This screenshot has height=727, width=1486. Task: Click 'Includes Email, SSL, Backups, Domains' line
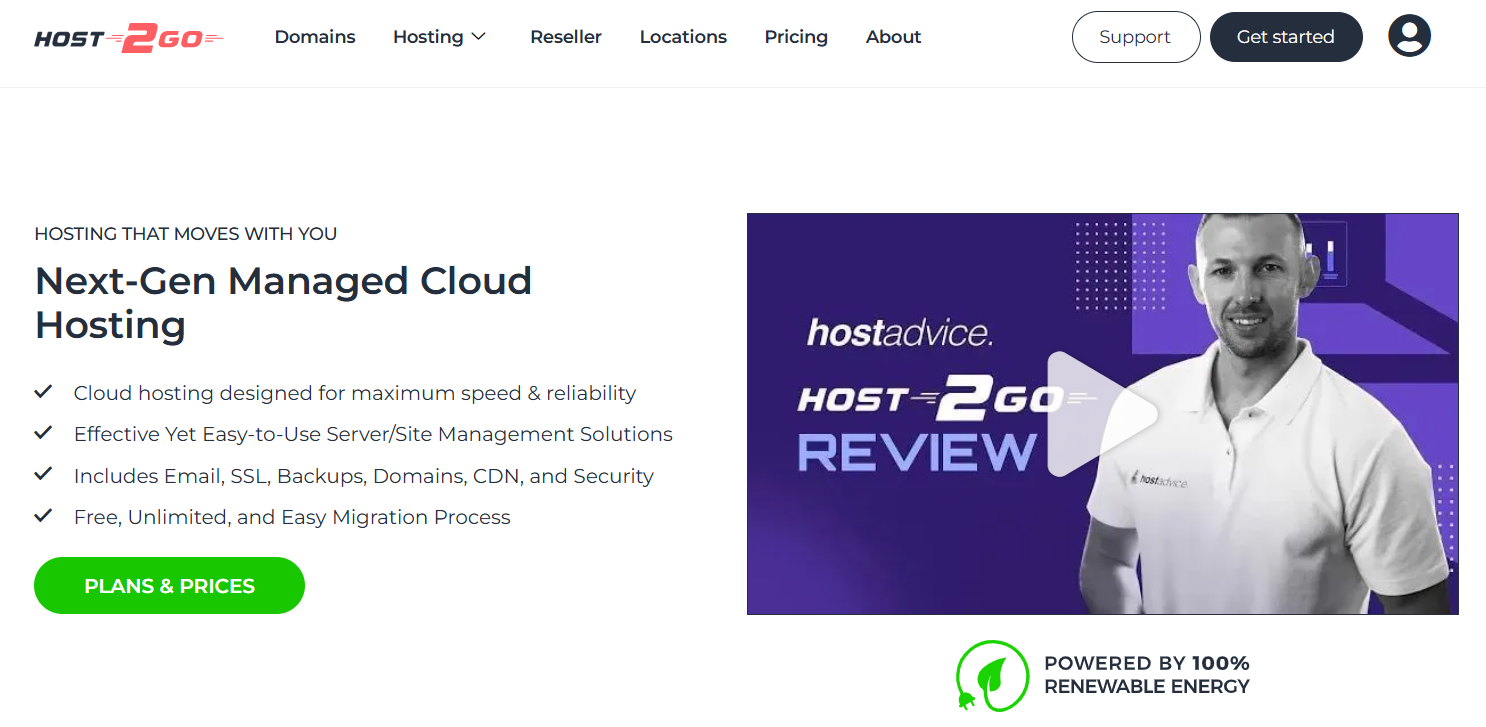coord(364,476)
